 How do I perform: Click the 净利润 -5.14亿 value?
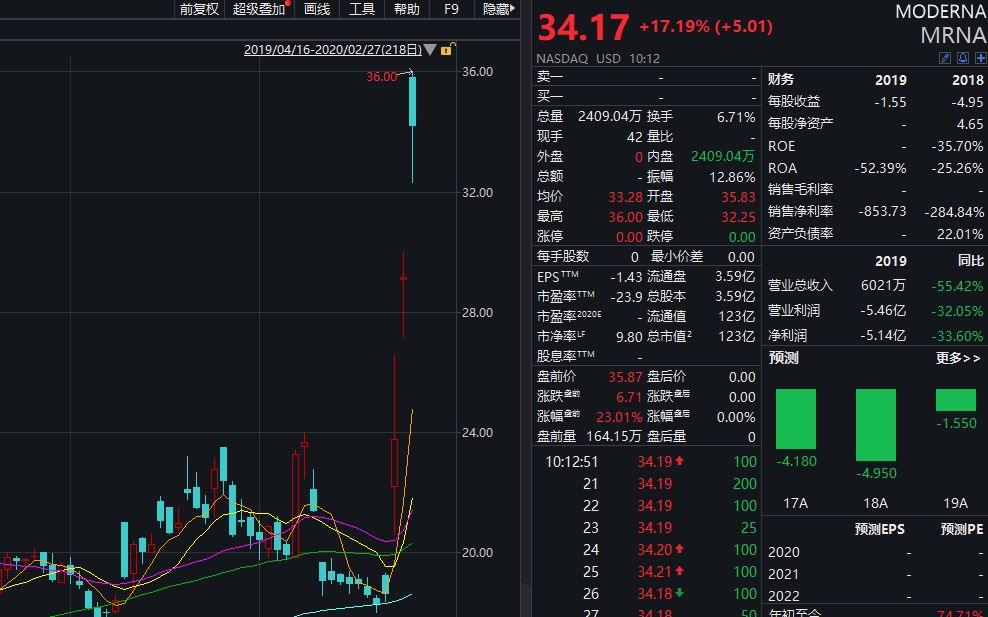coord(883,336)
